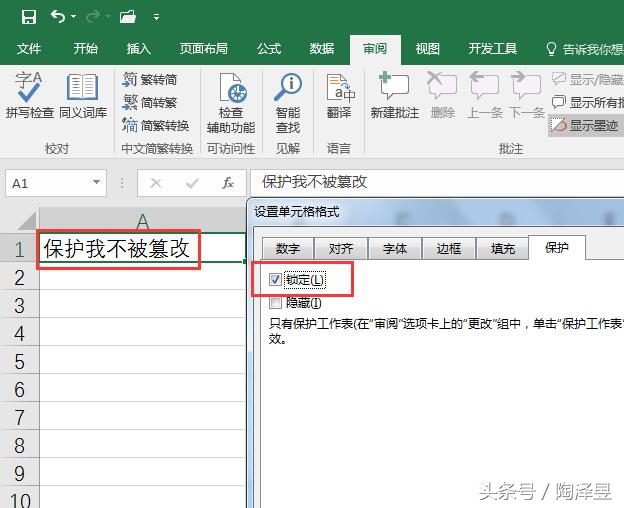Uncheck the 锁定(L) checkbox
This screenshot has height=508, width=624.
click(x=275, y=280)
